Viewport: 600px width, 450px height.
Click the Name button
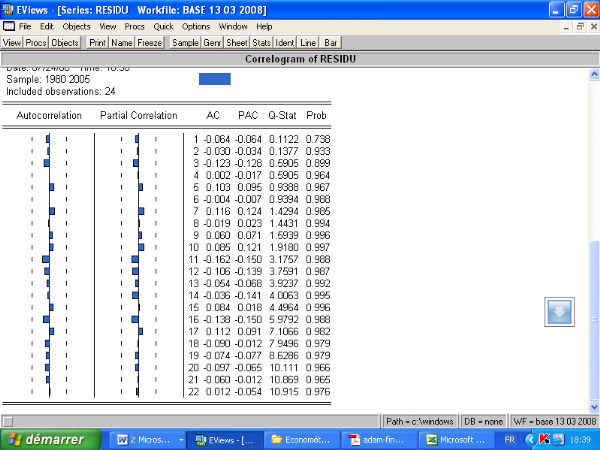click(122, 42)
